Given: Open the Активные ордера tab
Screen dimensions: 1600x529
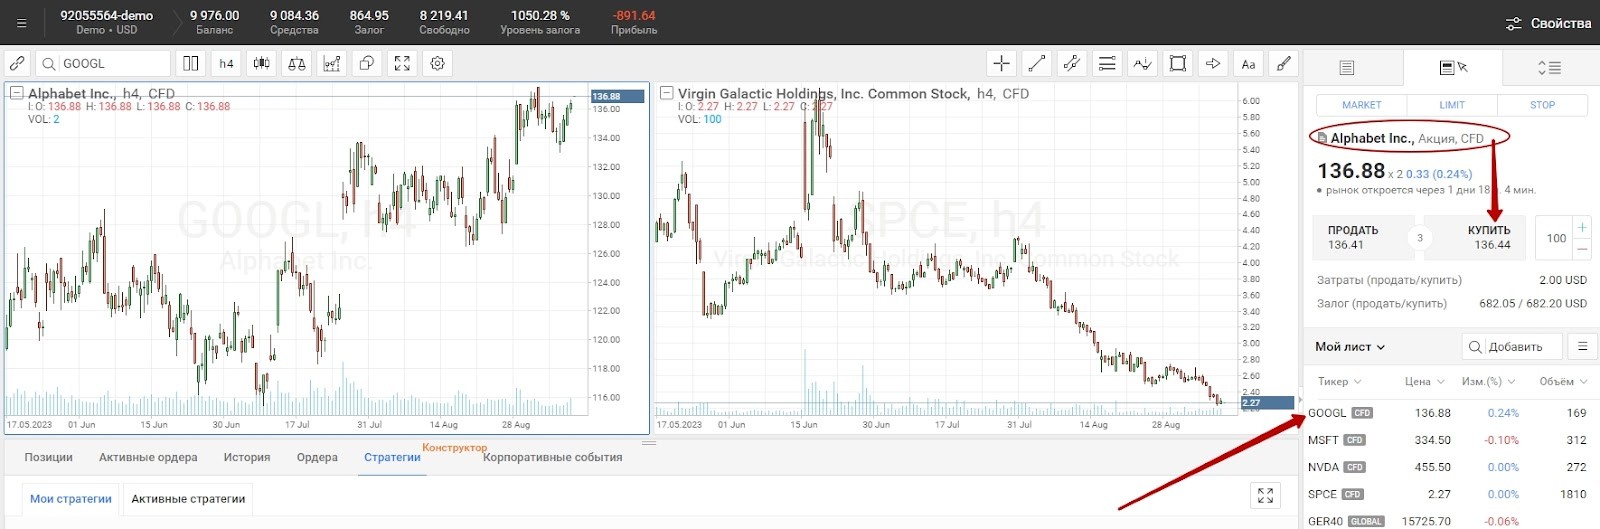Looking at the screenshot, I should (x=148, y=457).
